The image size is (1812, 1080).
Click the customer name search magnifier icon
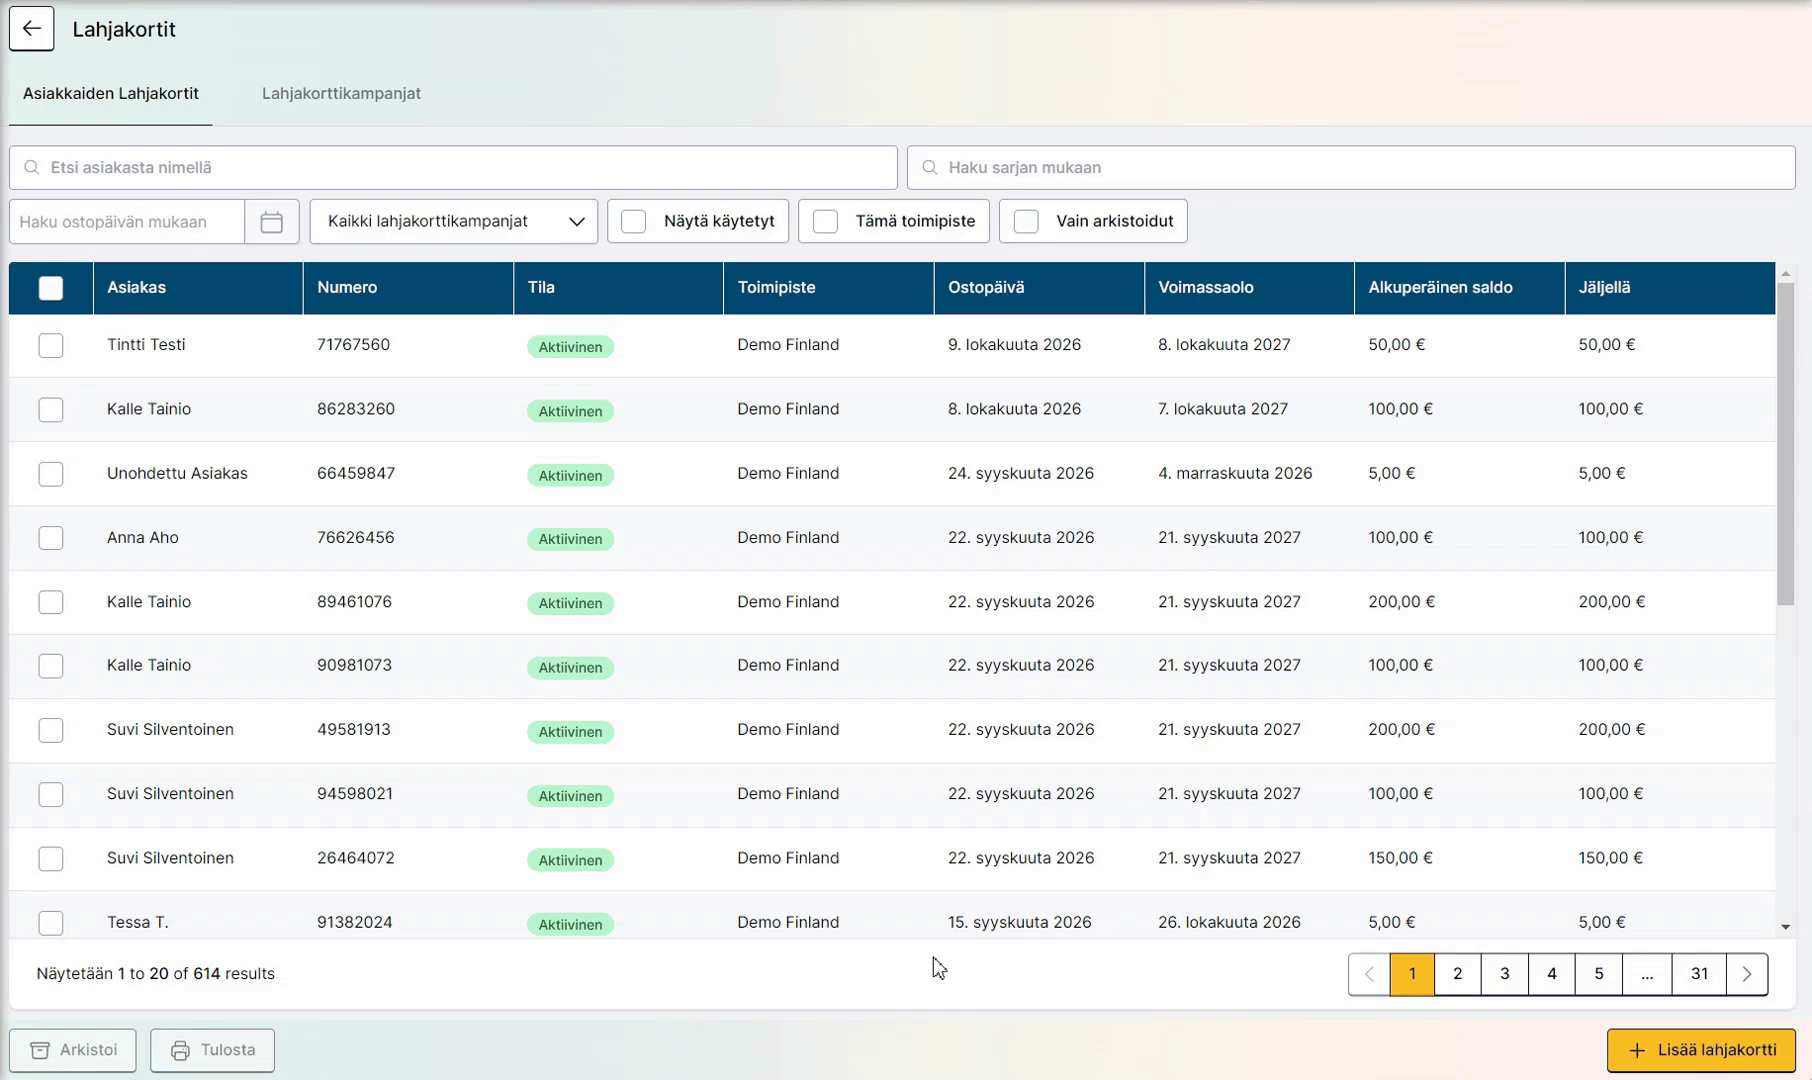(32, 167)
